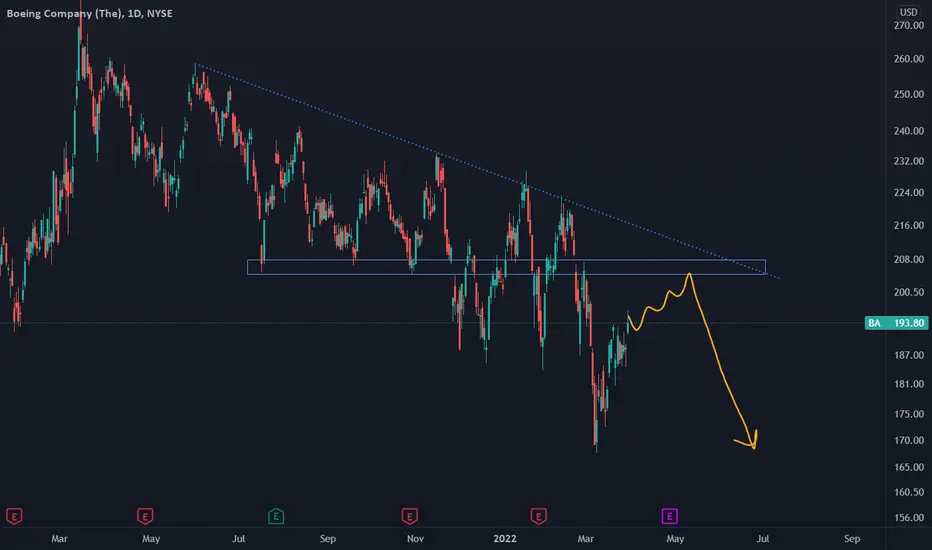The width and height of the screenshot is (932, 550).
Task: Click the 240.00 price axis label
Action: point(909,131)
